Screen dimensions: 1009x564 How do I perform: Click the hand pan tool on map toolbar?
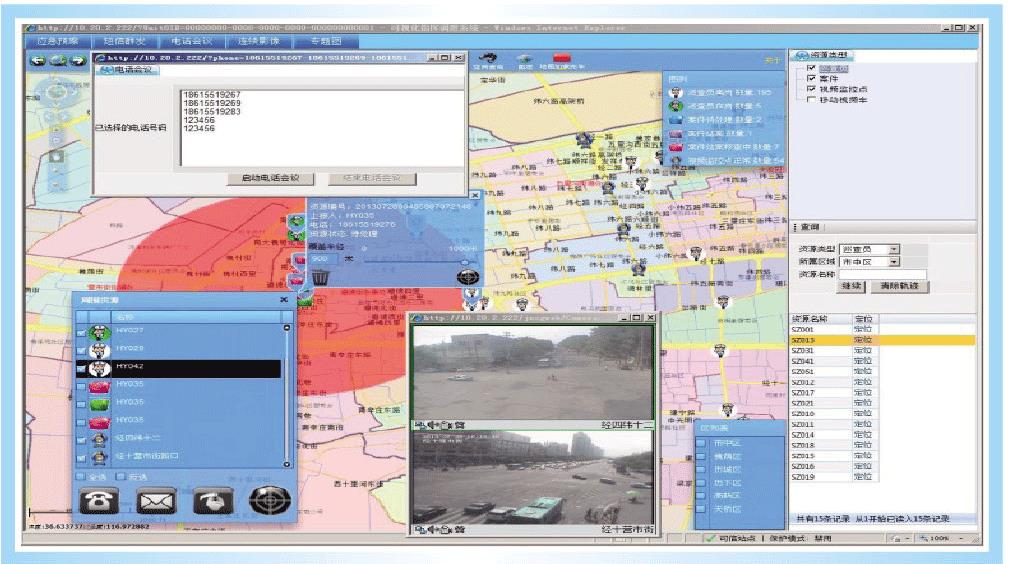click(x=57, y=156)
